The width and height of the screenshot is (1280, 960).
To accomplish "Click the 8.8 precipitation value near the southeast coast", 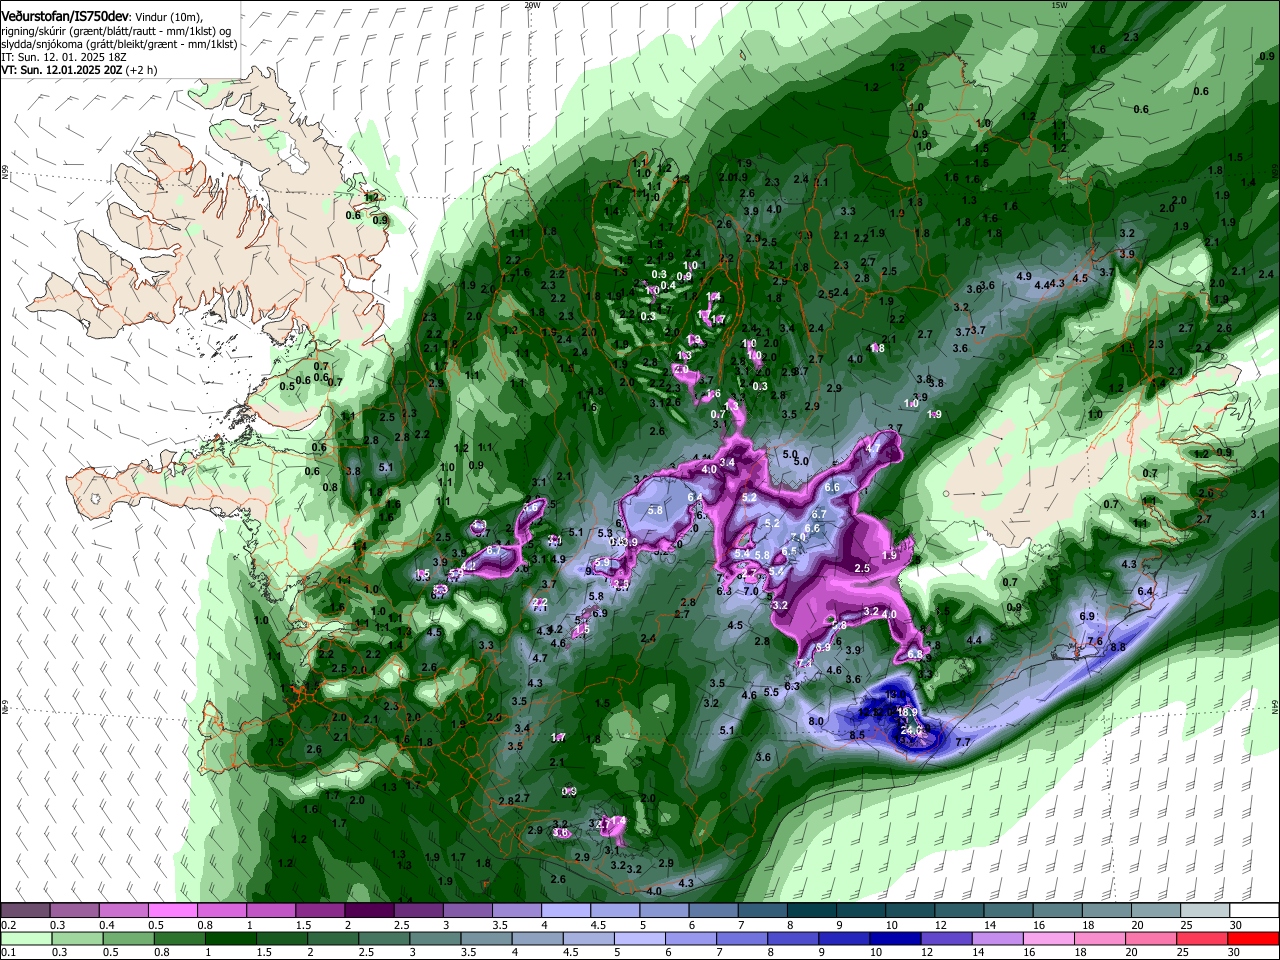I will click(x=1118, y=647).
